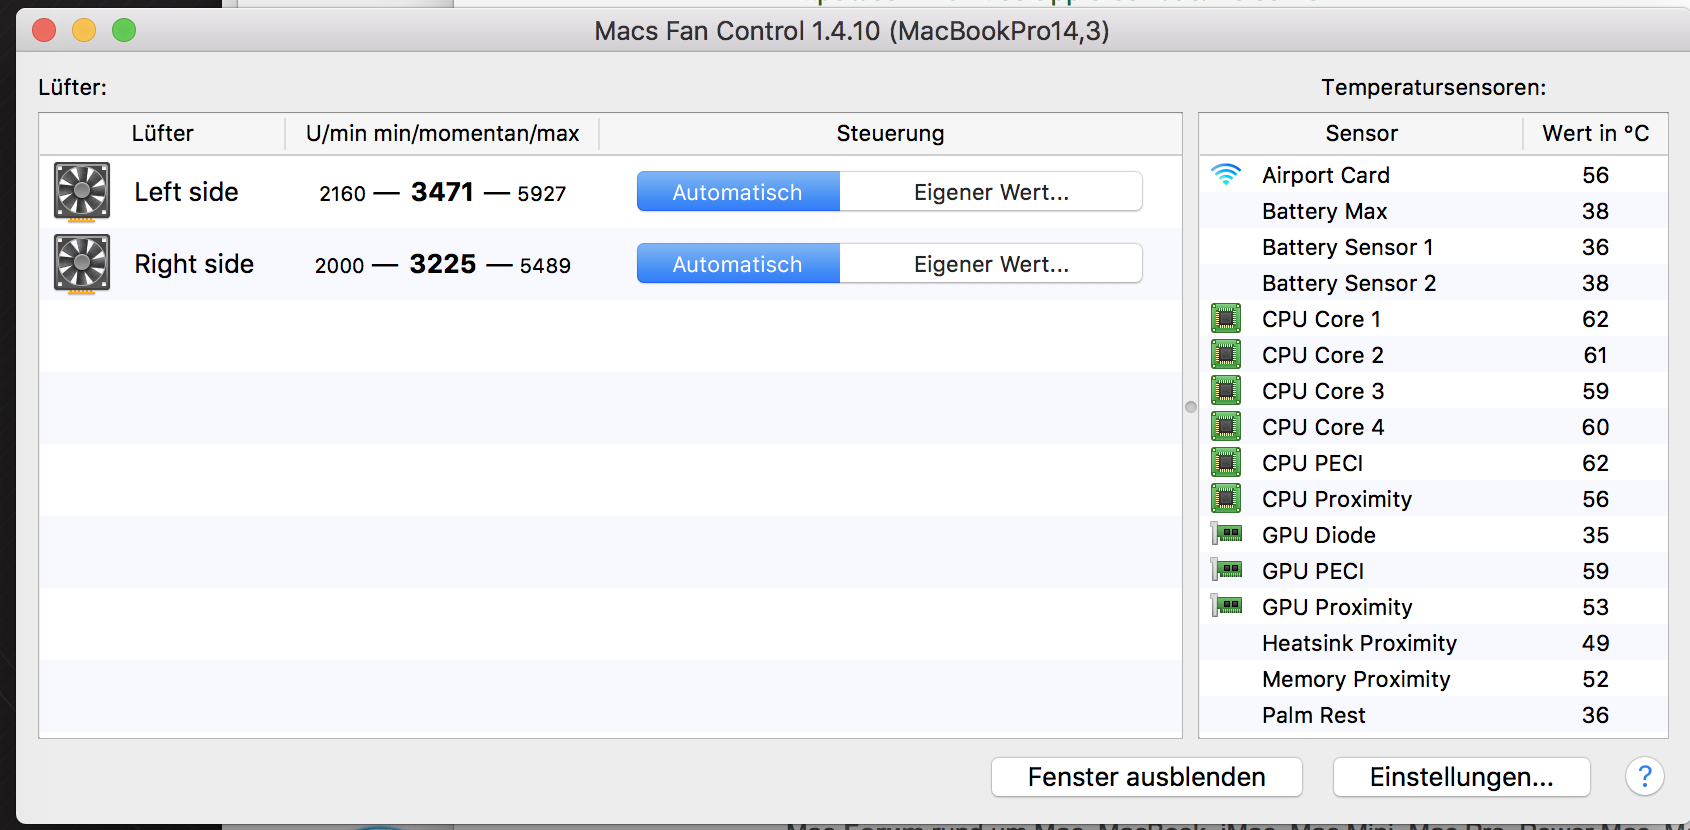Choose Eigener Wert for Right side fan

point(991,264)
